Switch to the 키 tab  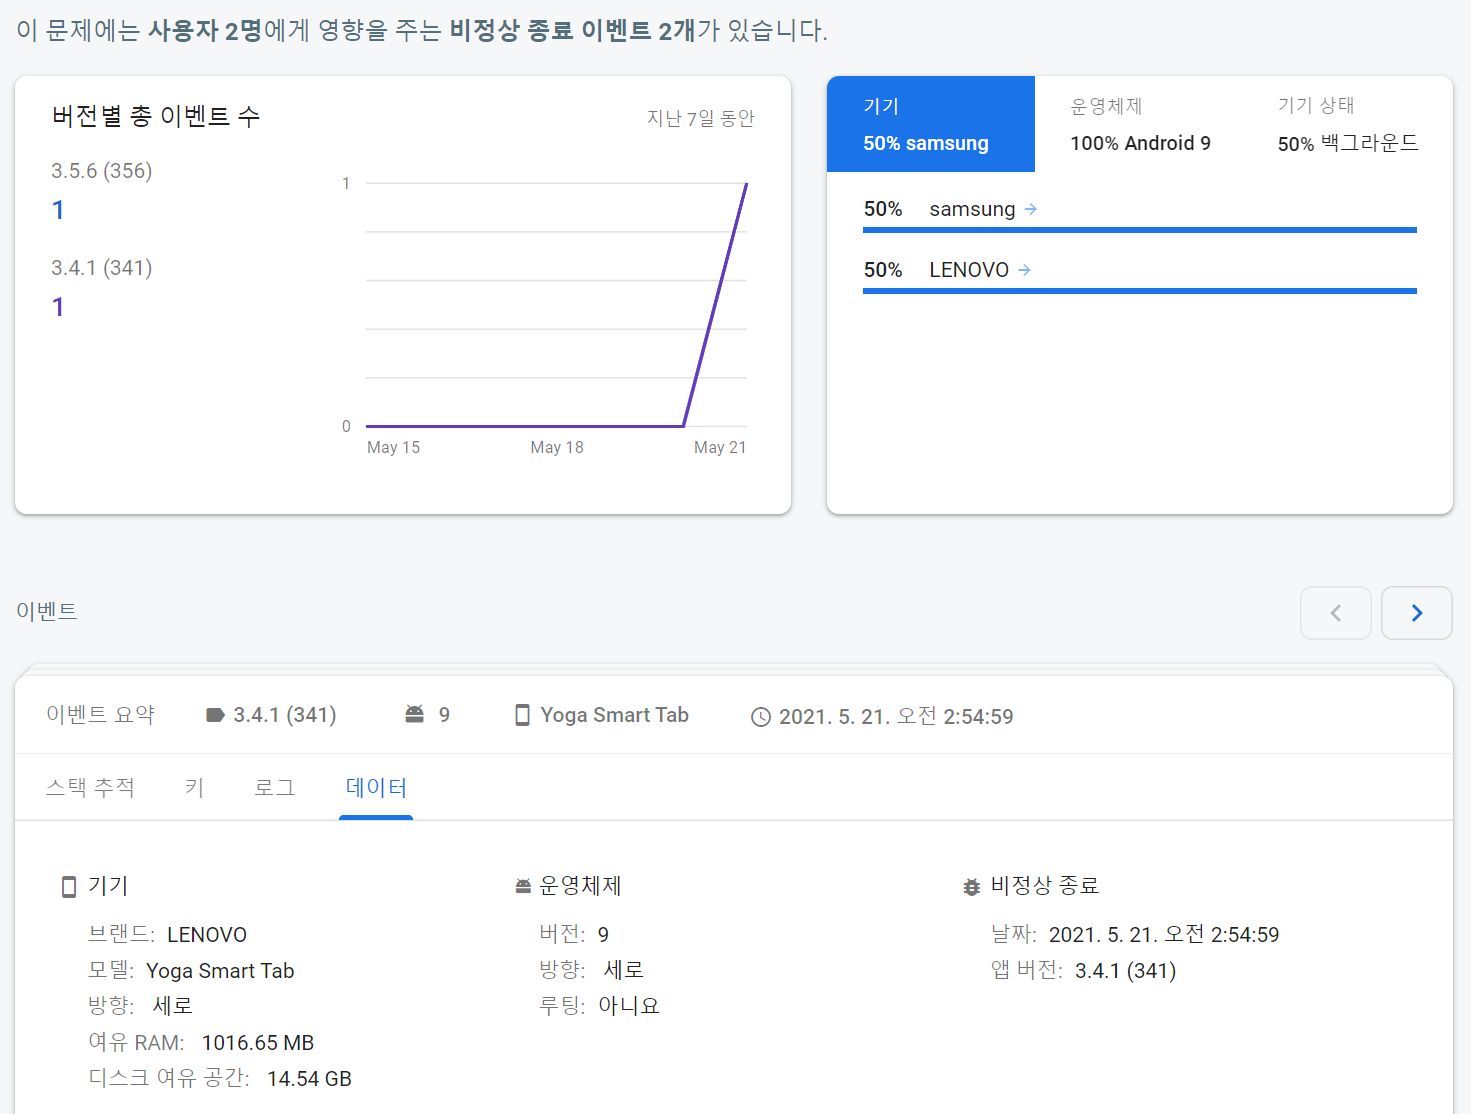(x=194, y=788)
